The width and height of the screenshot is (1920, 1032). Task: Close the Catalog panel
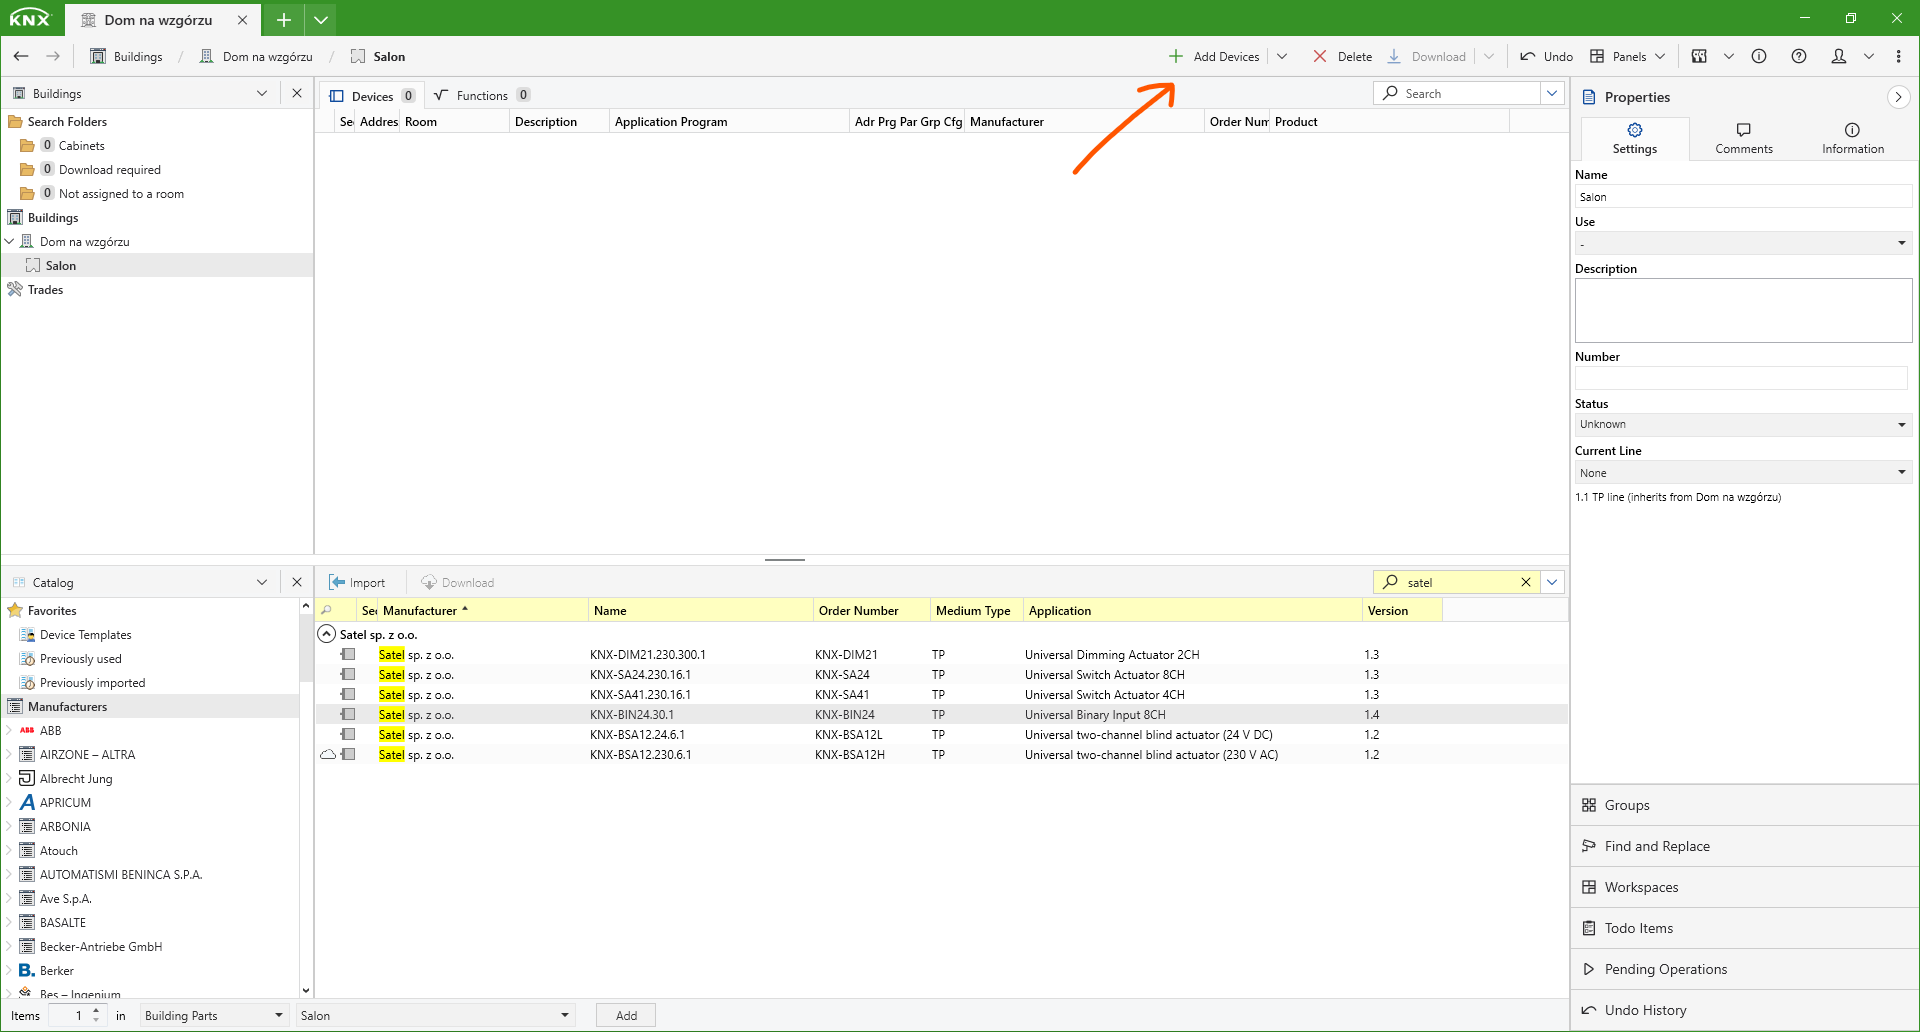pyautogui.click(x=297, y=582)
